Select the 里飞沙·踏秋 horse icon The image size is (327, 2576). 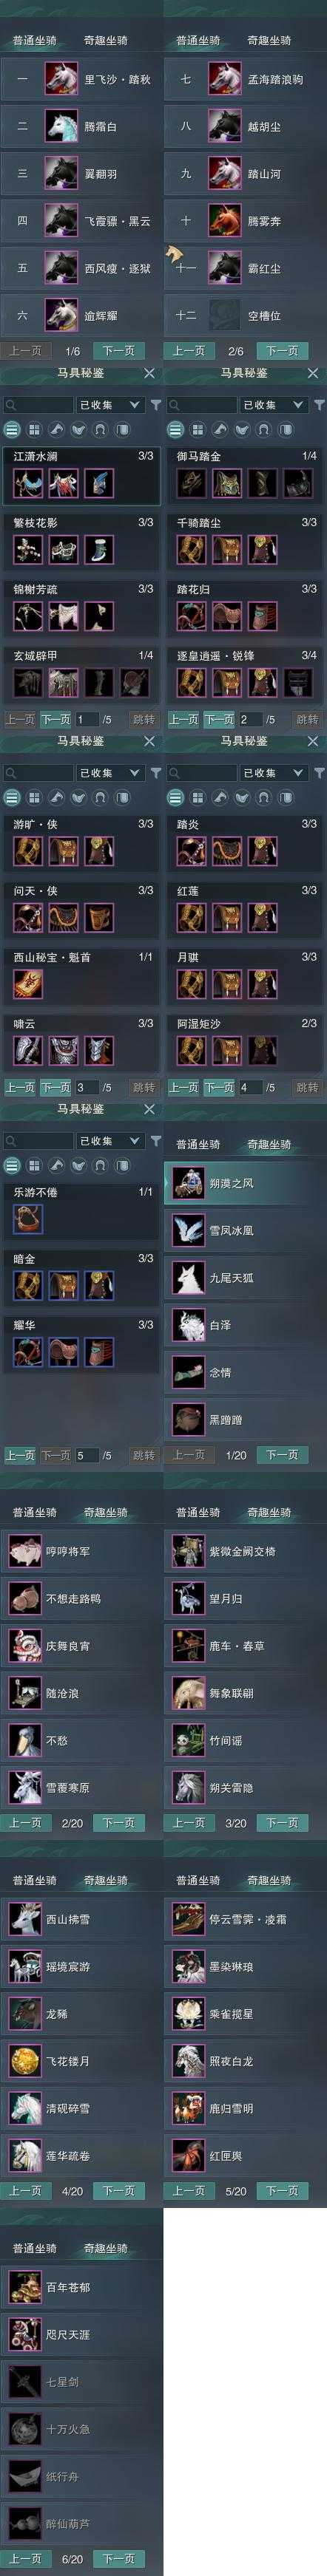[x=61, y=79]
